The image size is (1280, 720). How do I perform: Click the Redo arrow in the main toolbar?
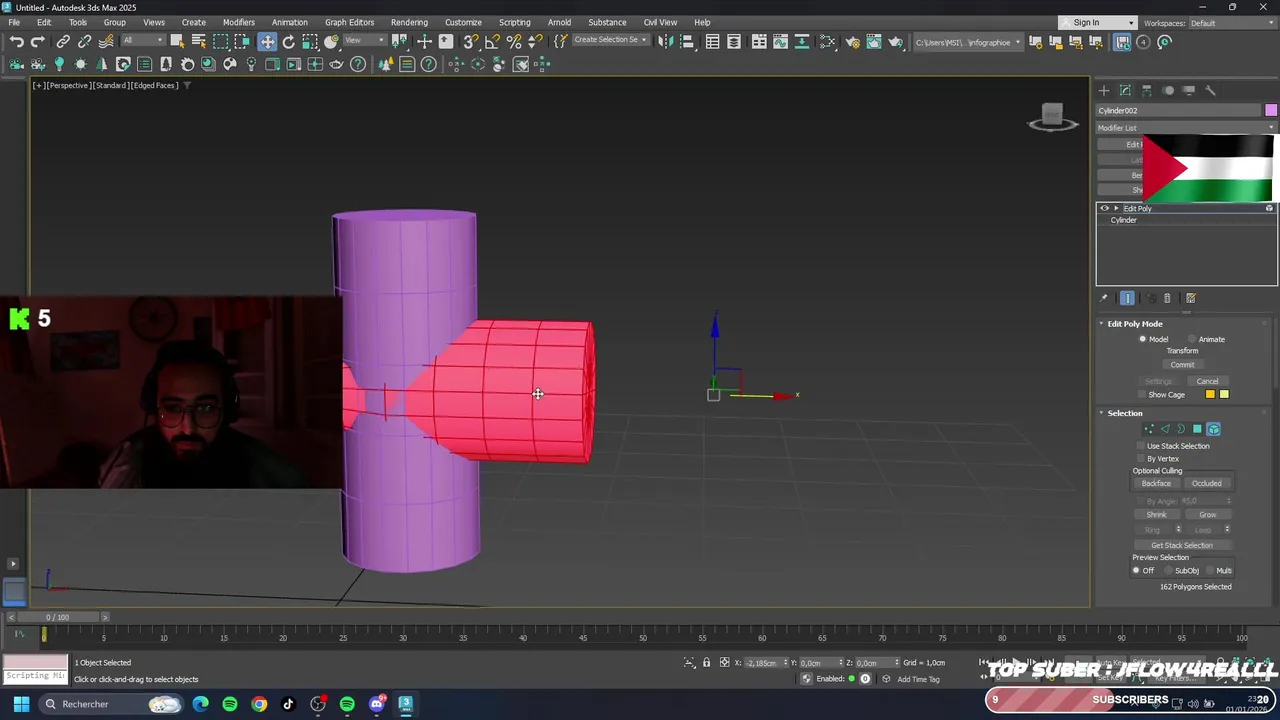point(38,42)
